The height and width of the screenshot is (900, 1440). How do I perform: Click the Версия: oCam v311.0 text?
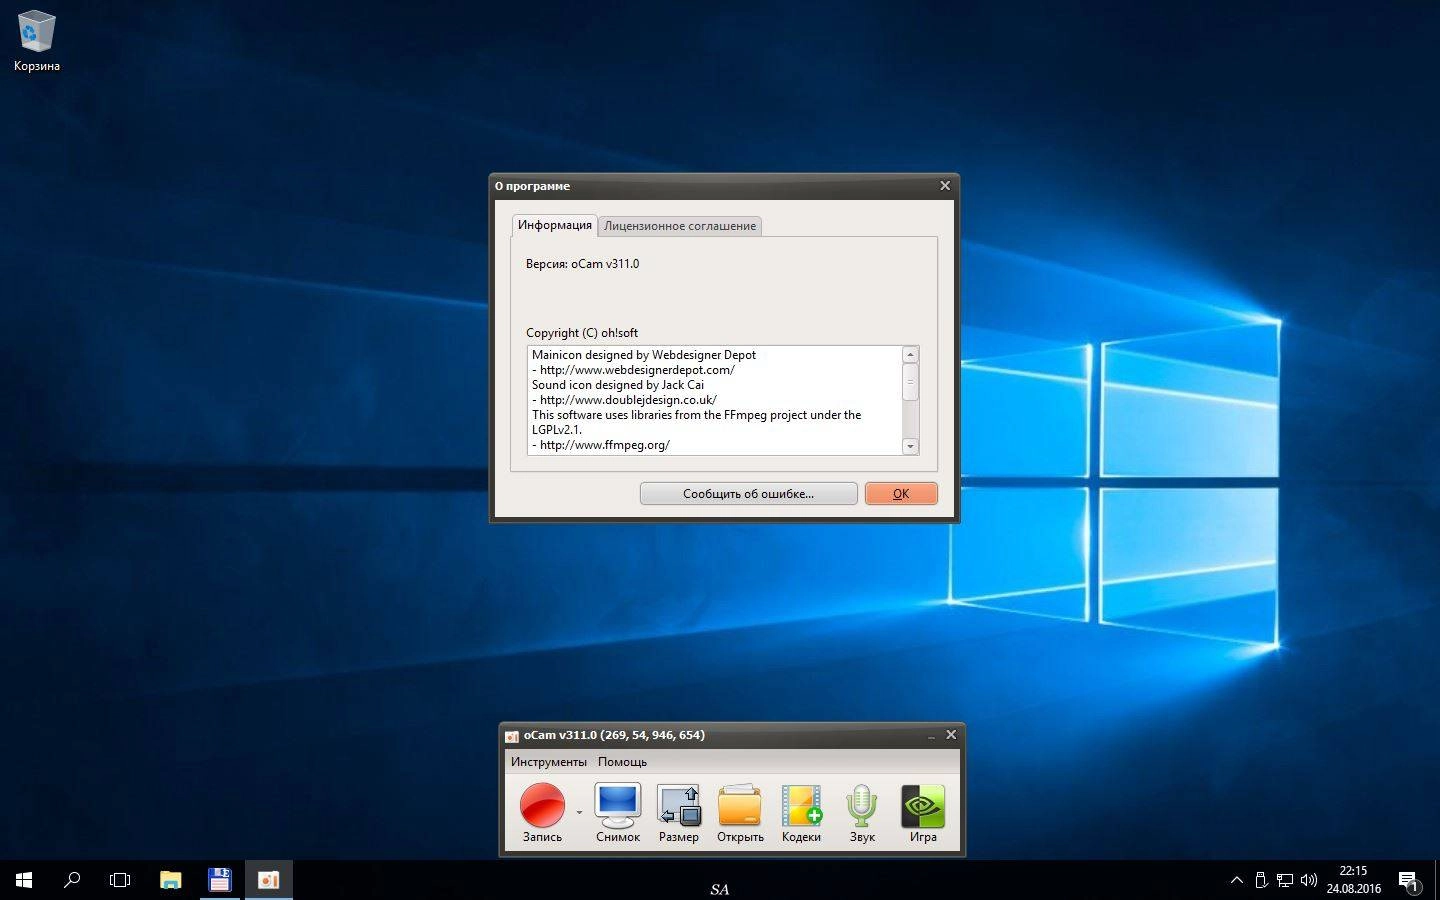click(x=582, y=264)
